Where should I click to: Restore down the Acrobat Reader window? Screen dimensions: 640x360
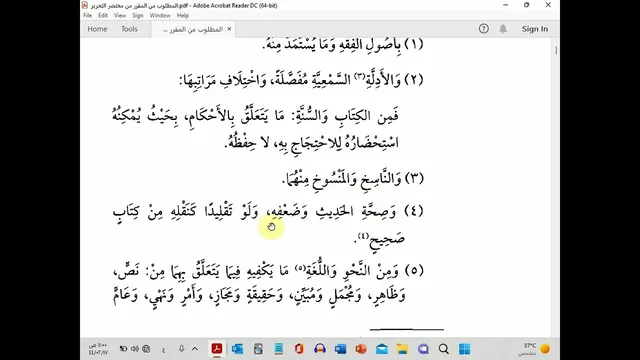tap(527, 5)
